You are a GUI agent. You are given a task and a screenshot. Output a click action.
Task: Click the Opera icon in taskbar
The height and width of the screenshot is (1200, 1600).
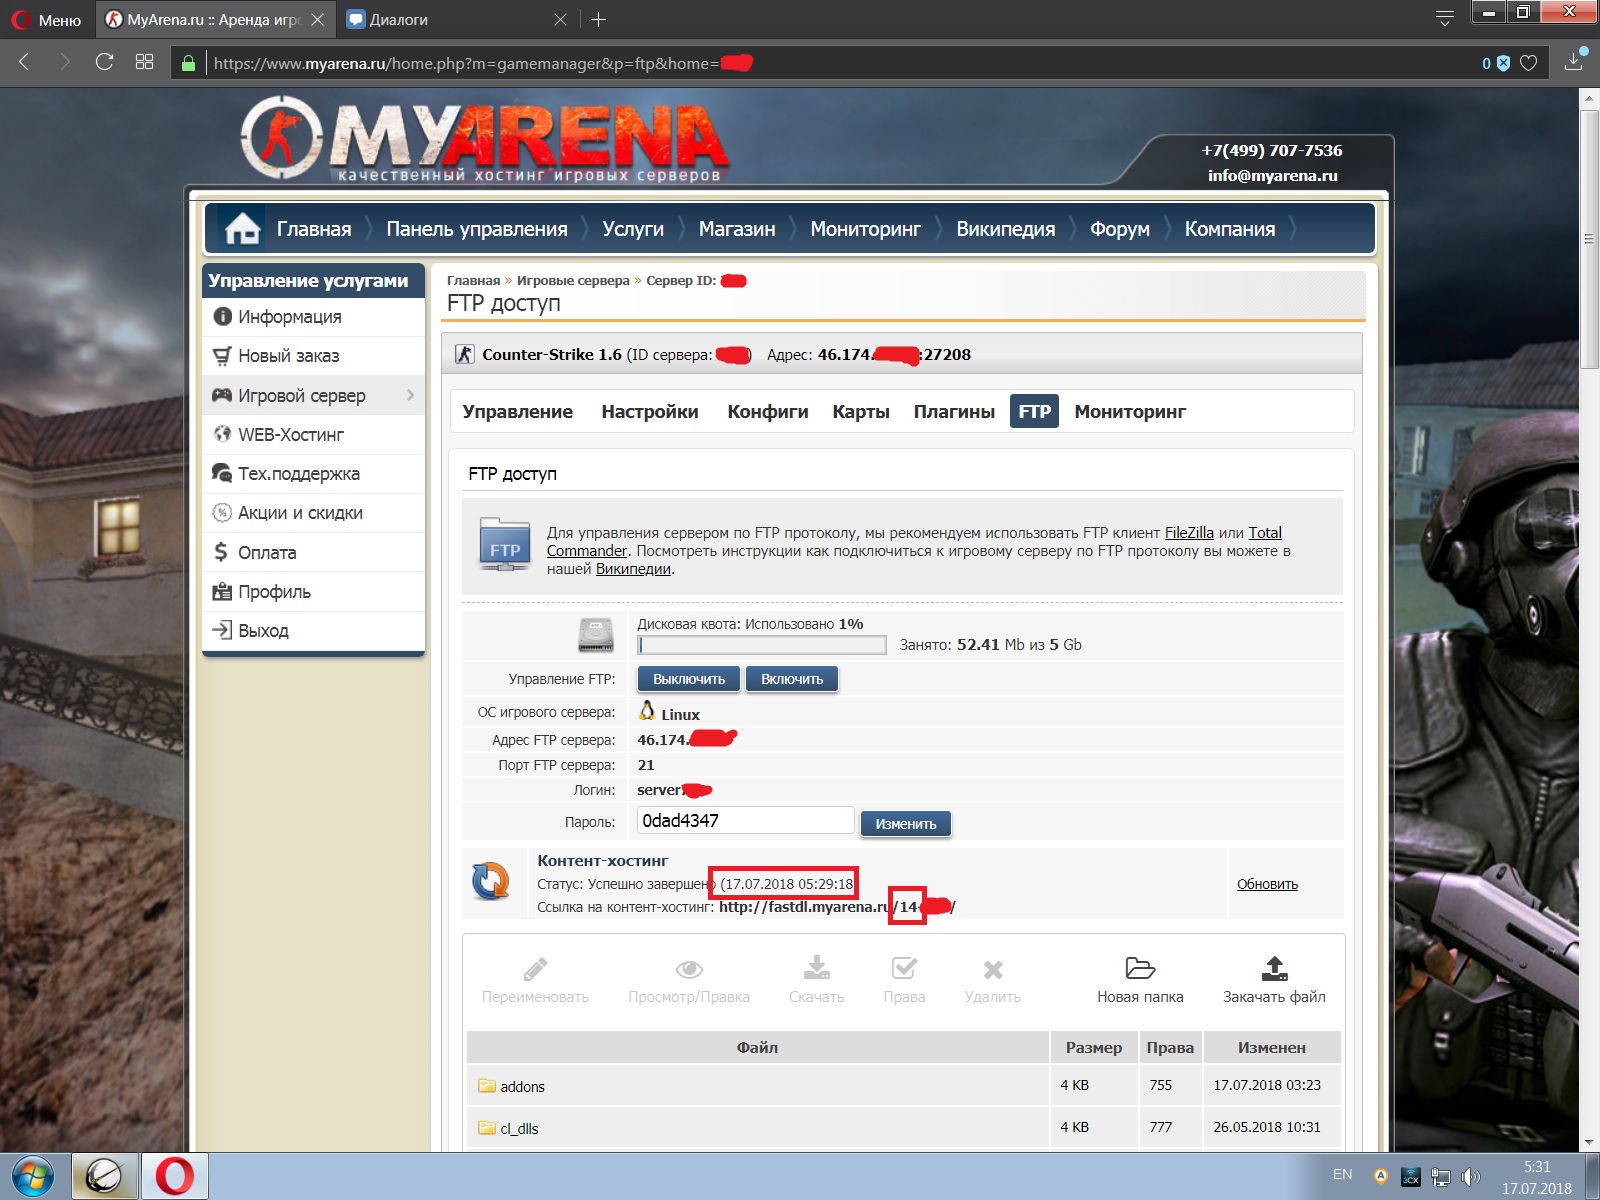pos(175,1176)
